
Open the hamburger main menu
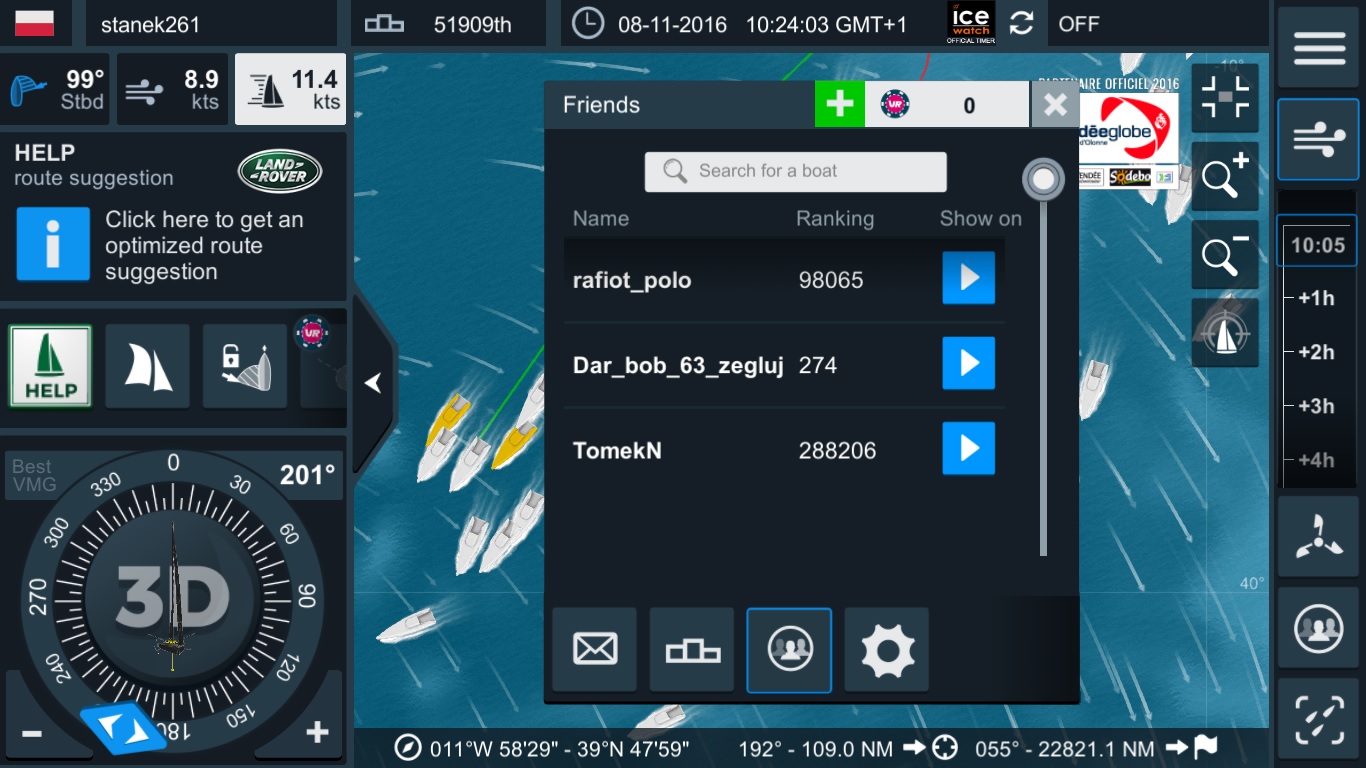point(1319,48)
